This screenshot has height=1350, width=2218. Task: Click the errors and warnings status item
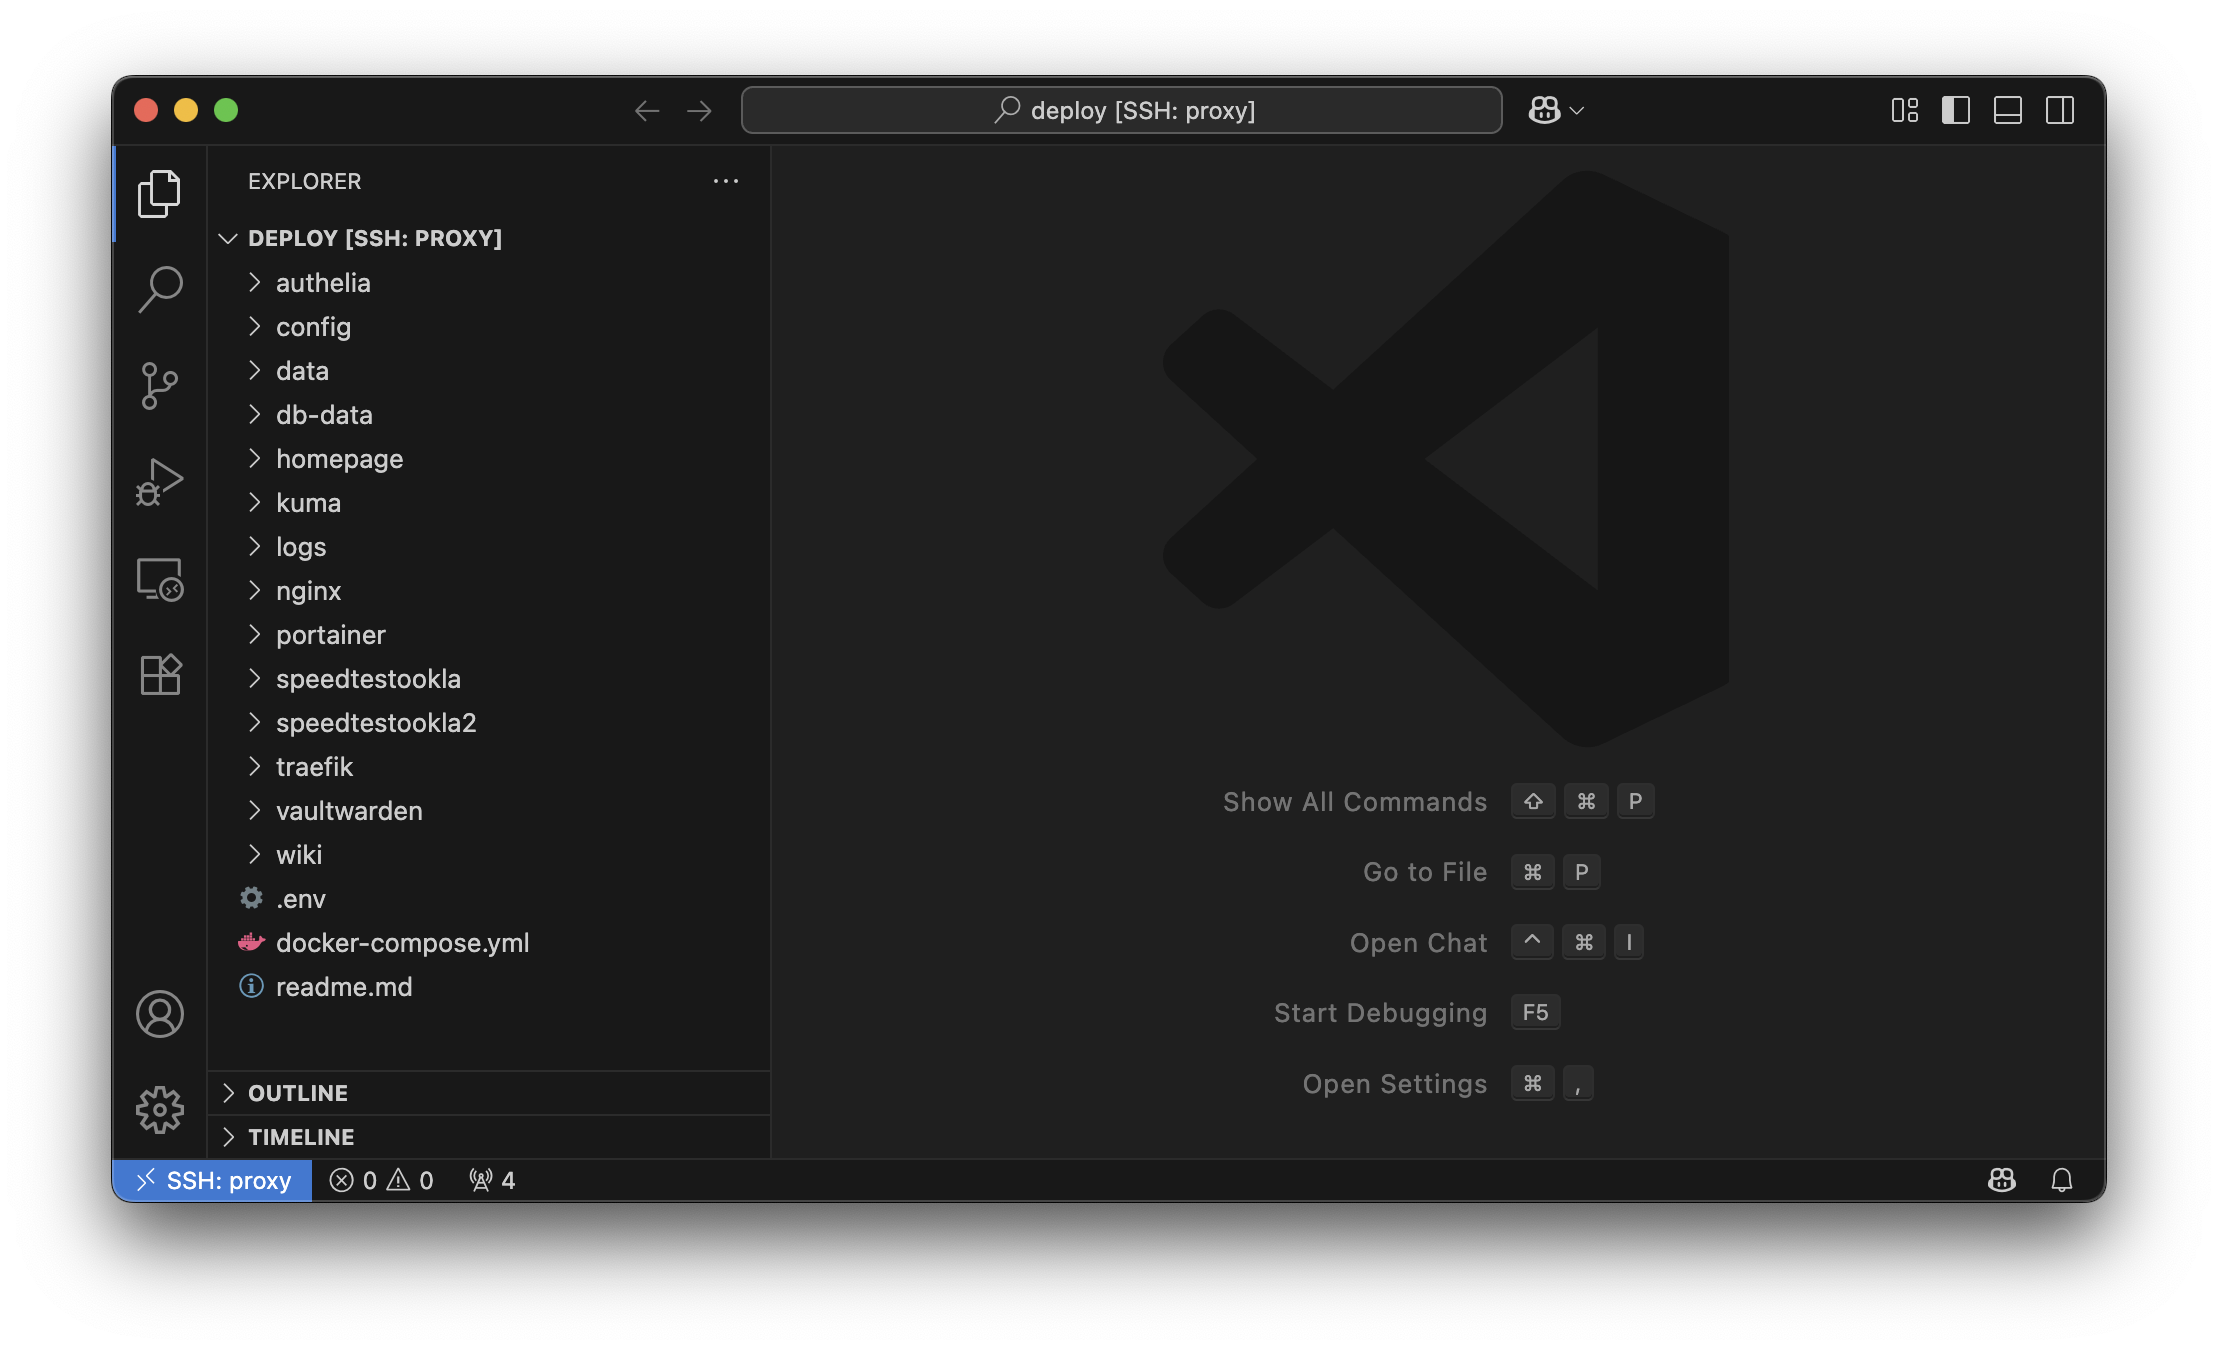pos(382,1180)
